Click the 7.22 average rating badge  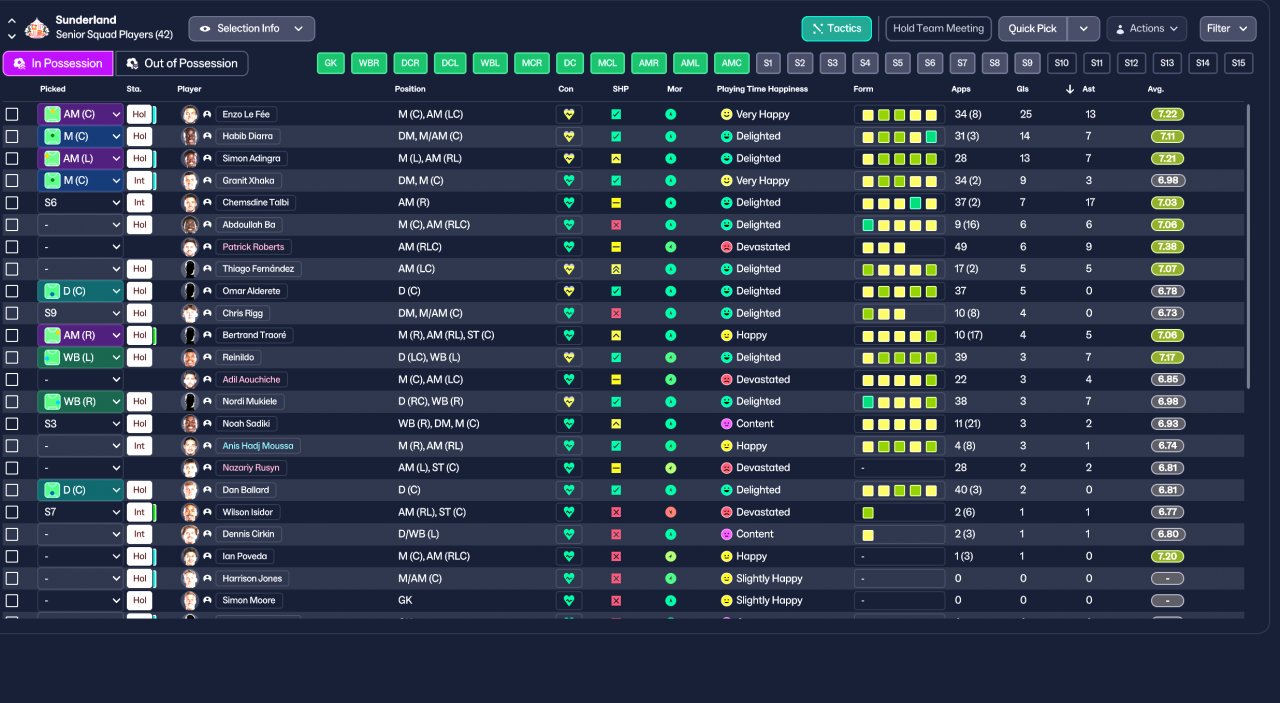coord(1167,114)
